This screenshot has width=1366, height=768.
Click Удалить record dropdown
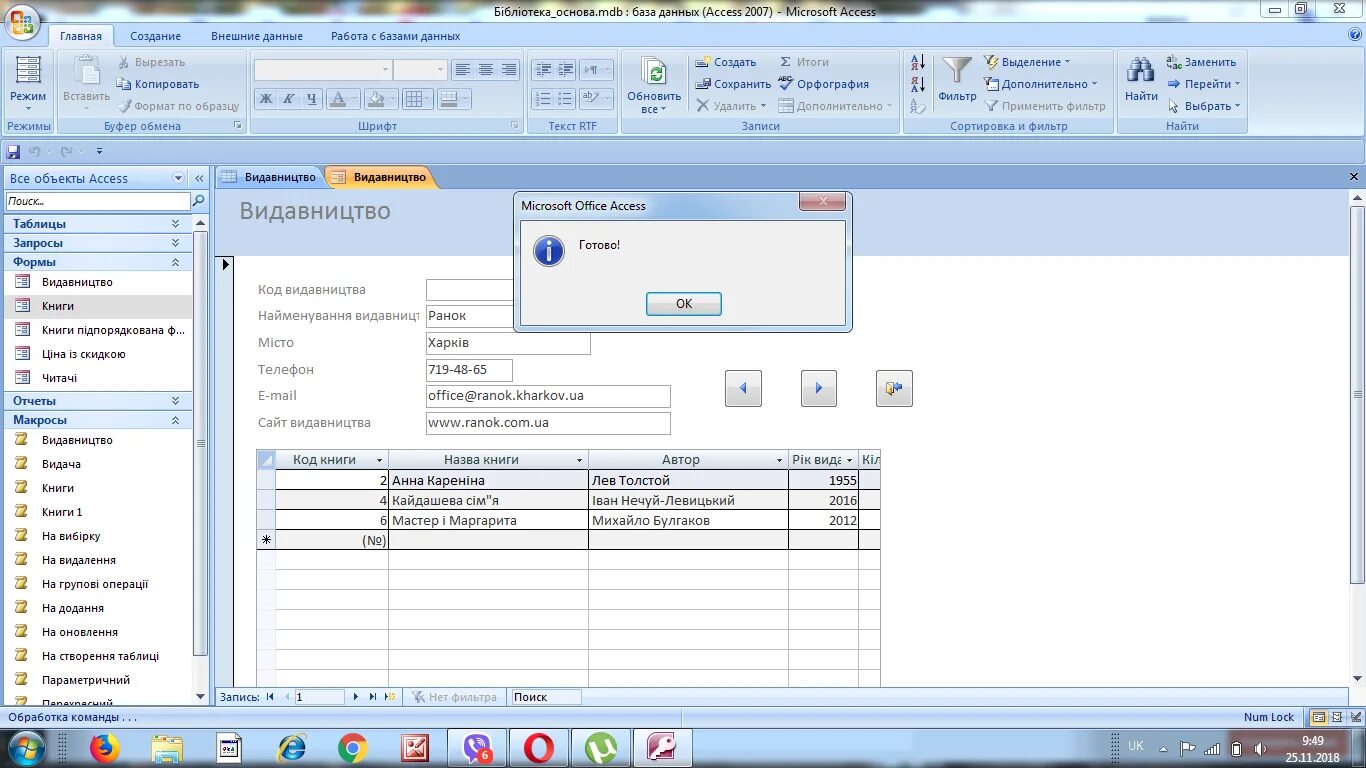click(x=731, y=106)
